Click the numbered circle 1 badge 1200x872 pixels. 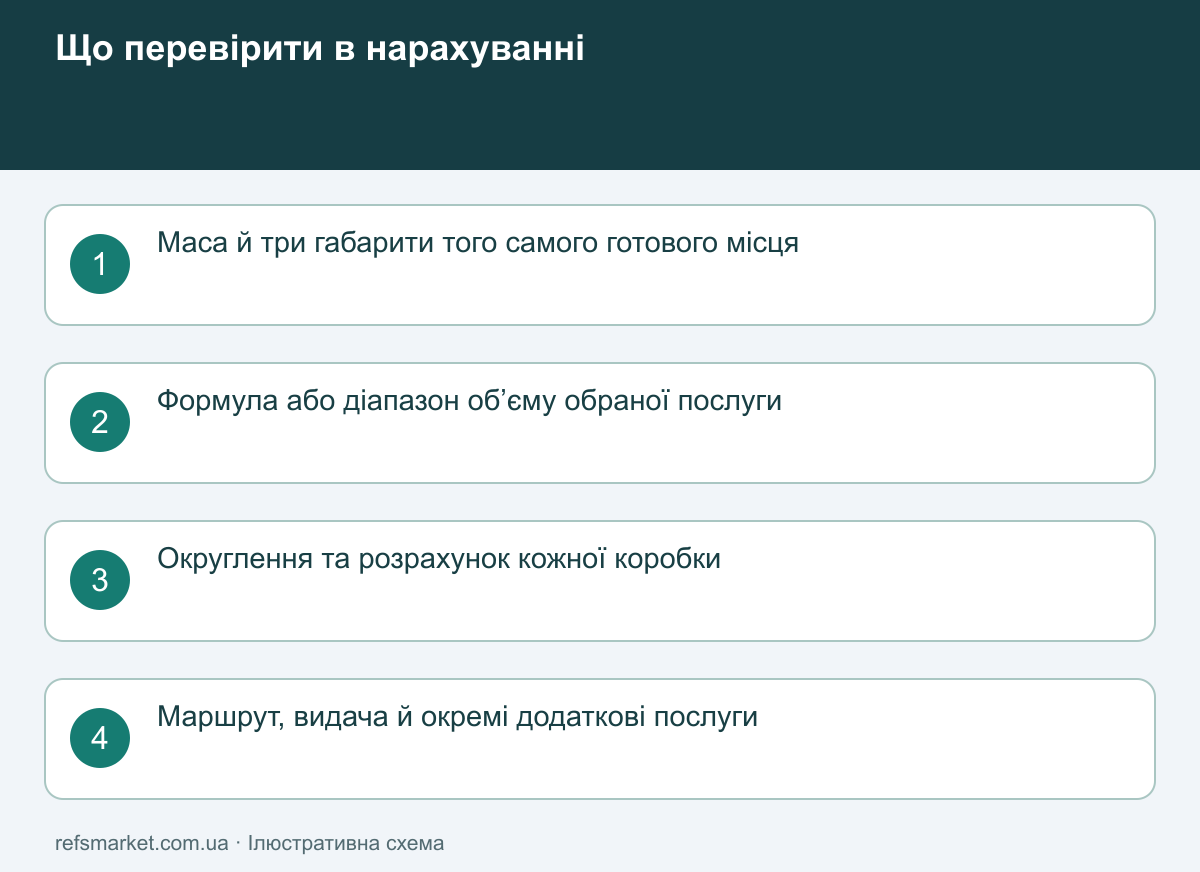100,264
